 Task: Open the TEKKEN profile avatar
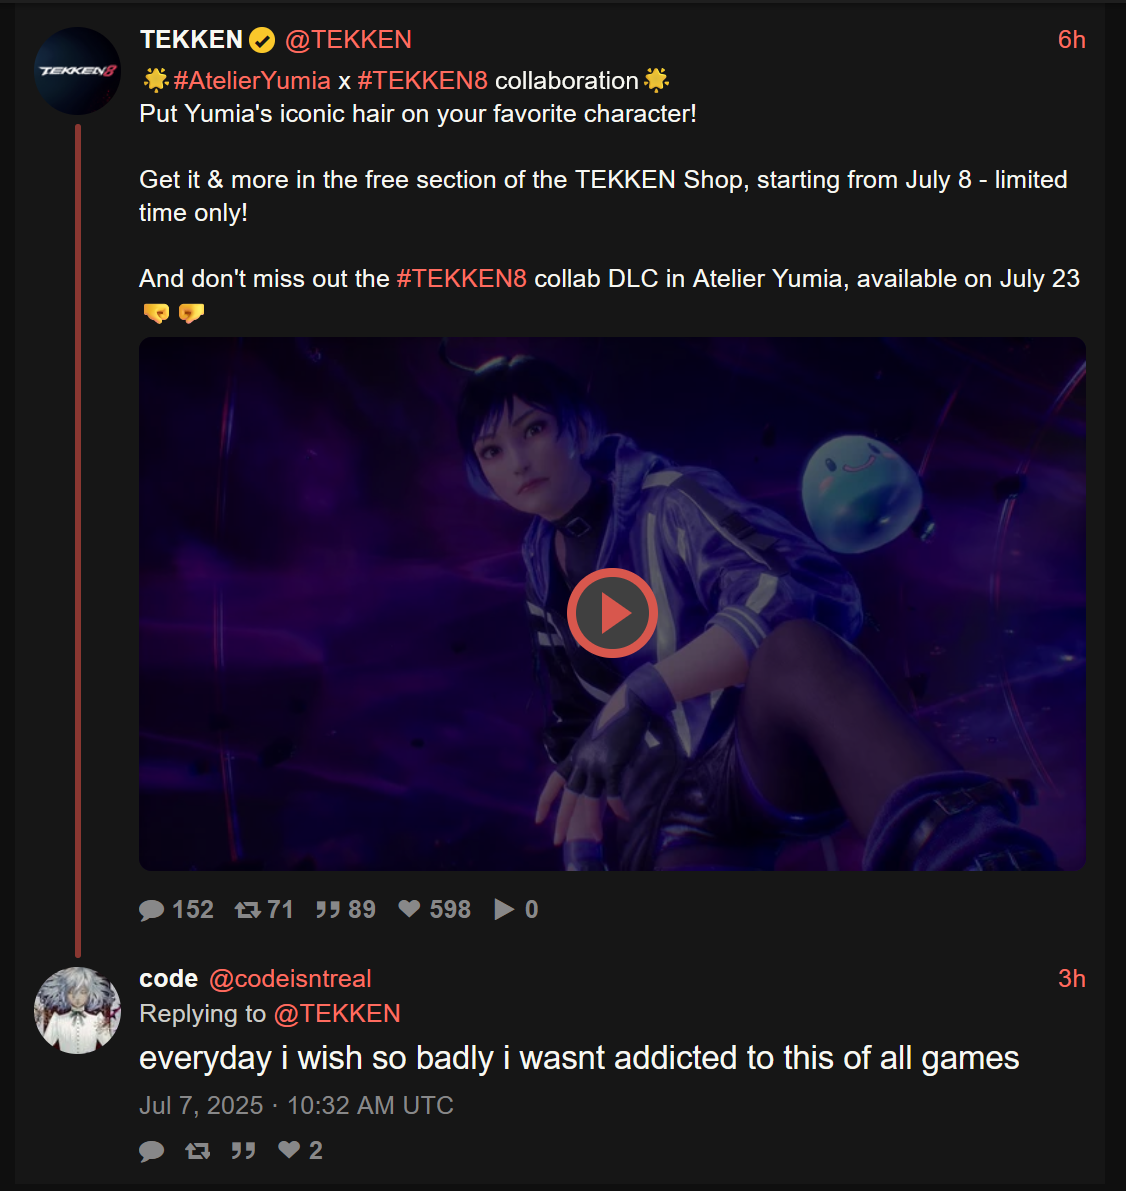[77, 71]
